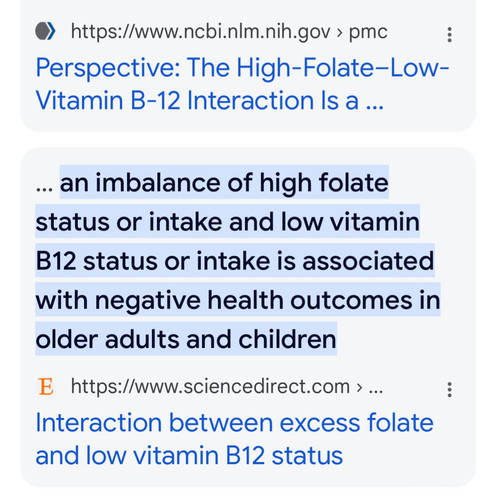Click the breadcrumb chevron after sciencedirect.com
The image size is (496, 500).
click(x=359, y=388)
